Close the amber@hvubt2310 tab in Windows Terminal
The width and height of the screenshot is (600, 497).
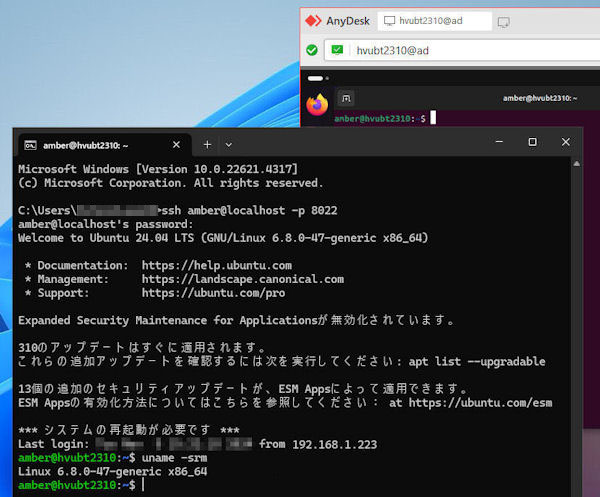(x=176, y=145)
